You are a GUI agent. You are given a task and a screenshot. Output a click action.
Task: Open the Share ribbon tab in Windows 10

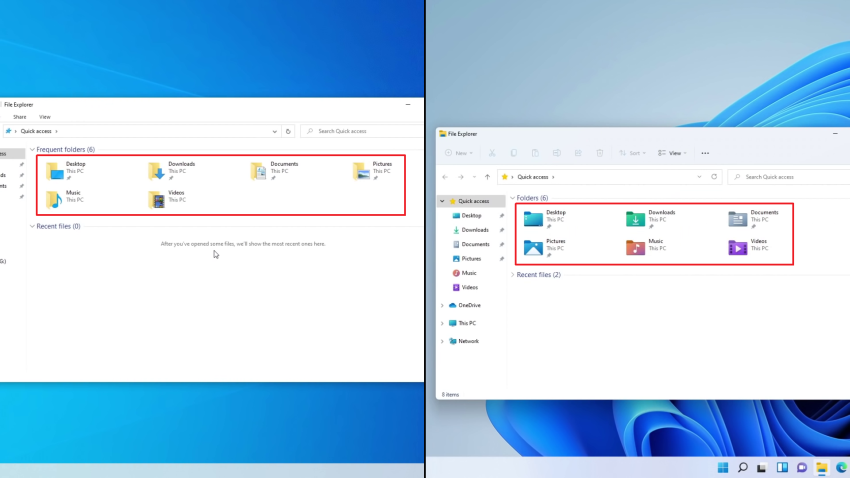click(20, 117)
